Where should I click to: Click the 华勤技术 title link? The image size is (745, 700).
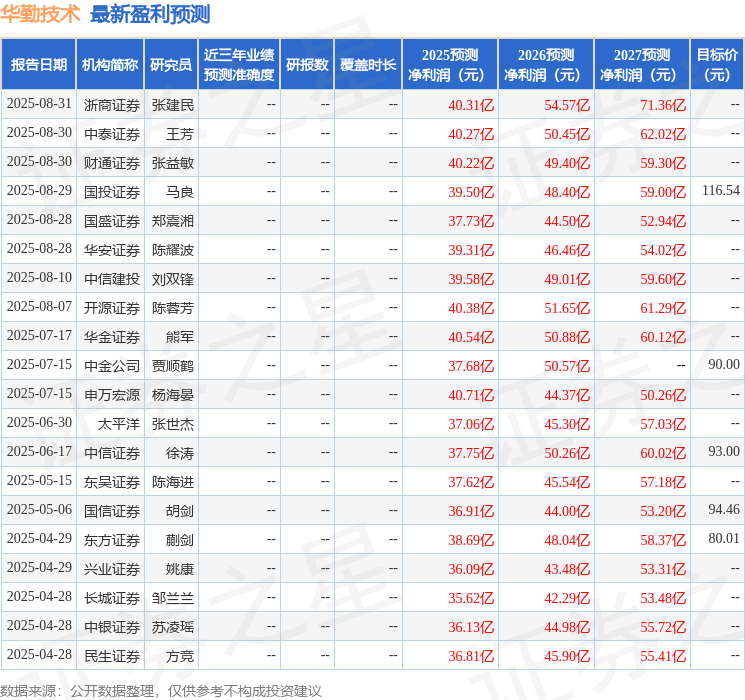pos(41,15)
